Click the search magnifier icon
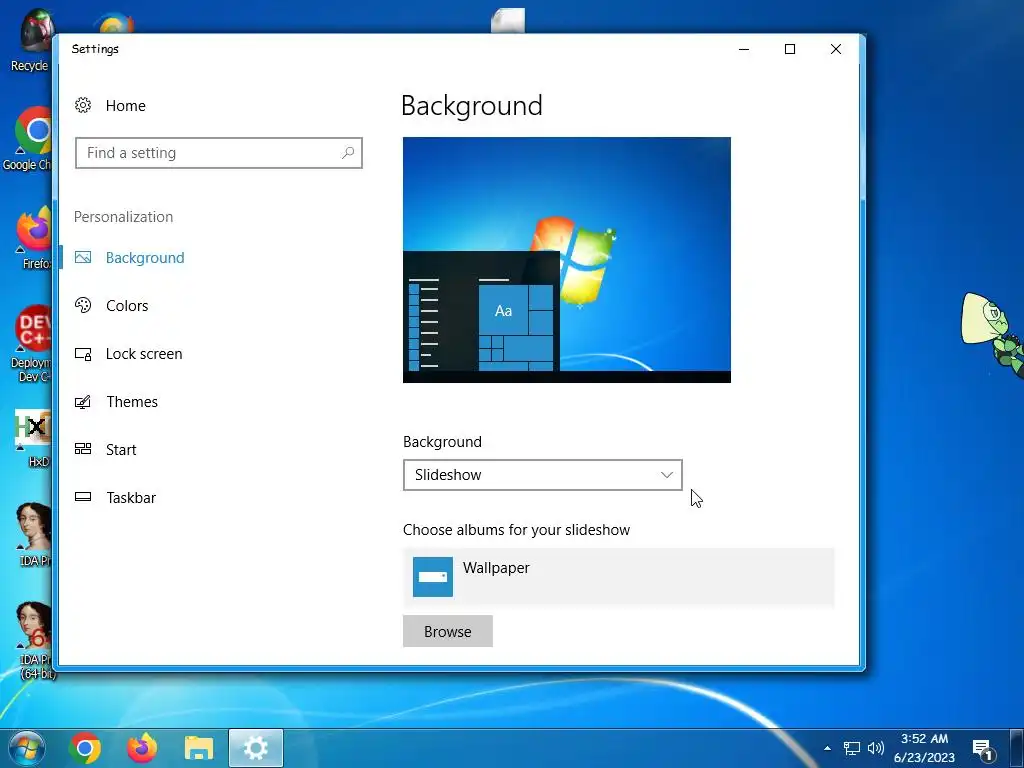 348,153
